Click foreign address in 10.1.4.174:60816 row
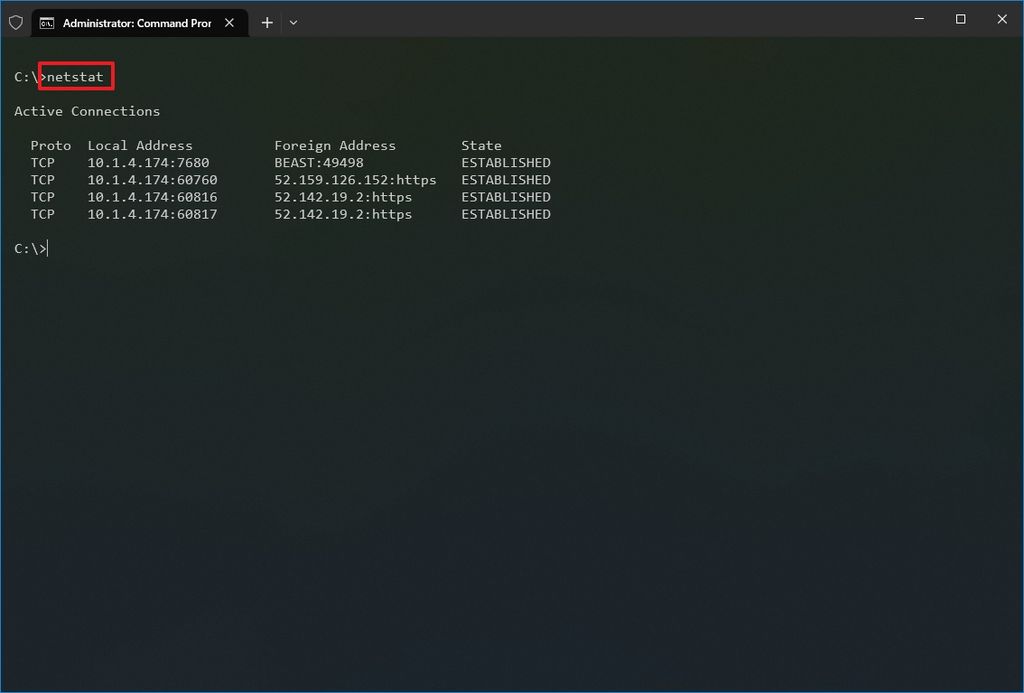 (343, 197)
